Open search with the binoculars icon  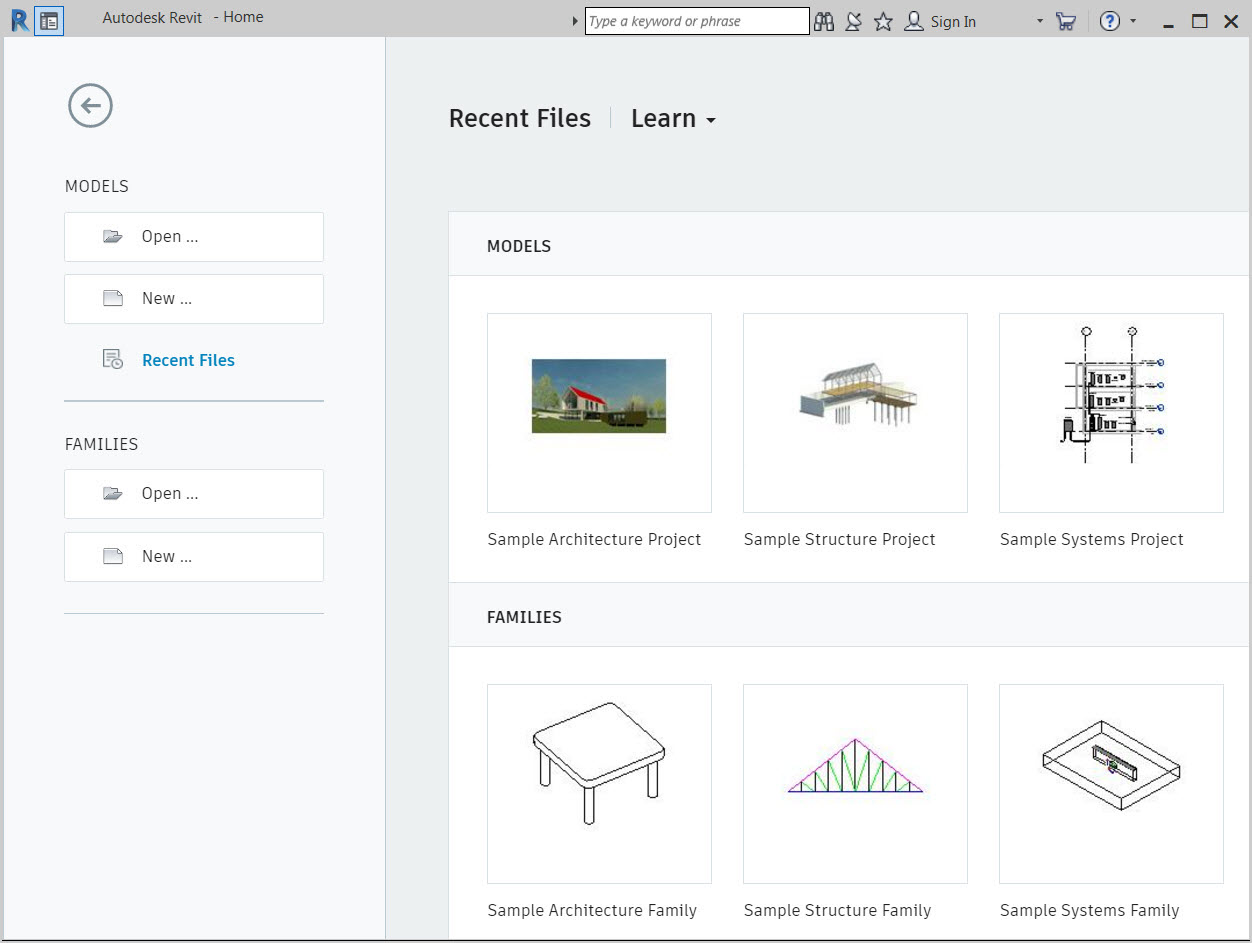823,21
